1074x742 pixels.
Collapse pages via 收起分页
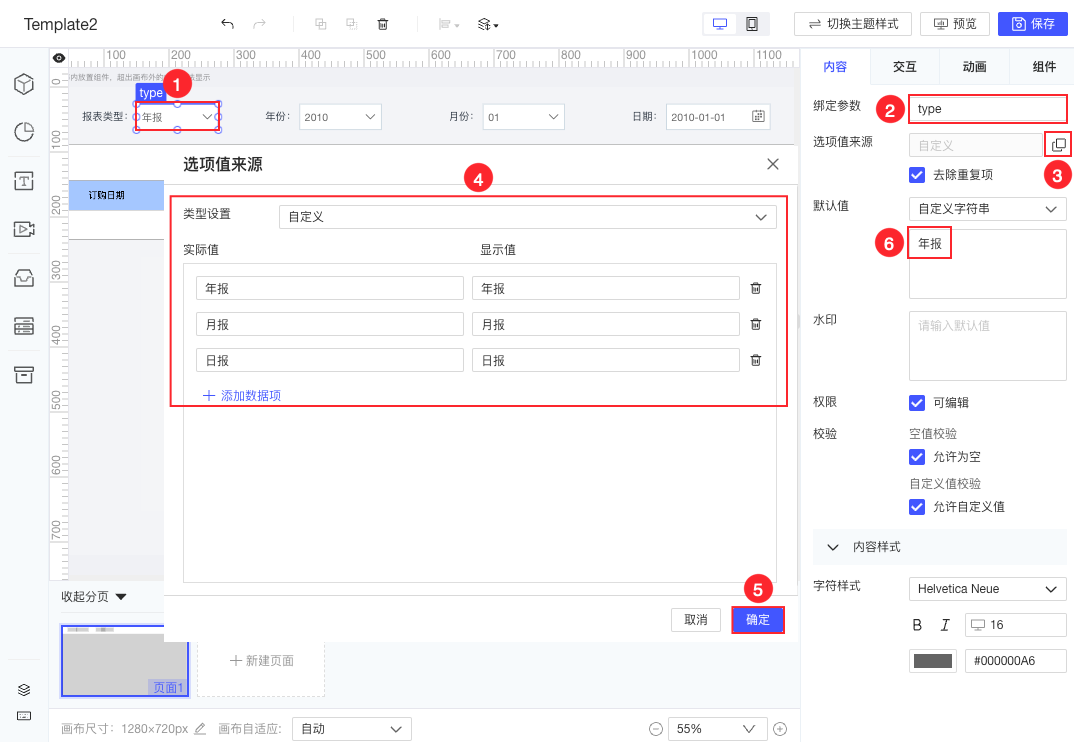point(94,596)
